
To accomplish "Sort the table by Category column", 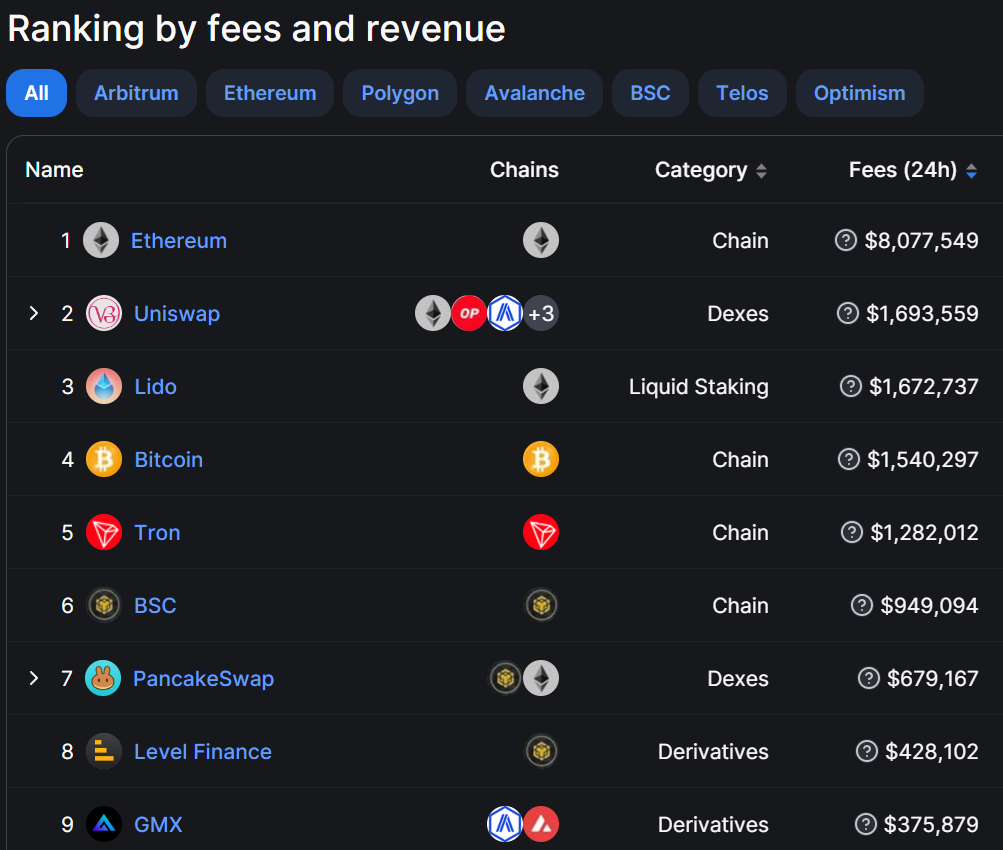I will click(x=711, y=170).
